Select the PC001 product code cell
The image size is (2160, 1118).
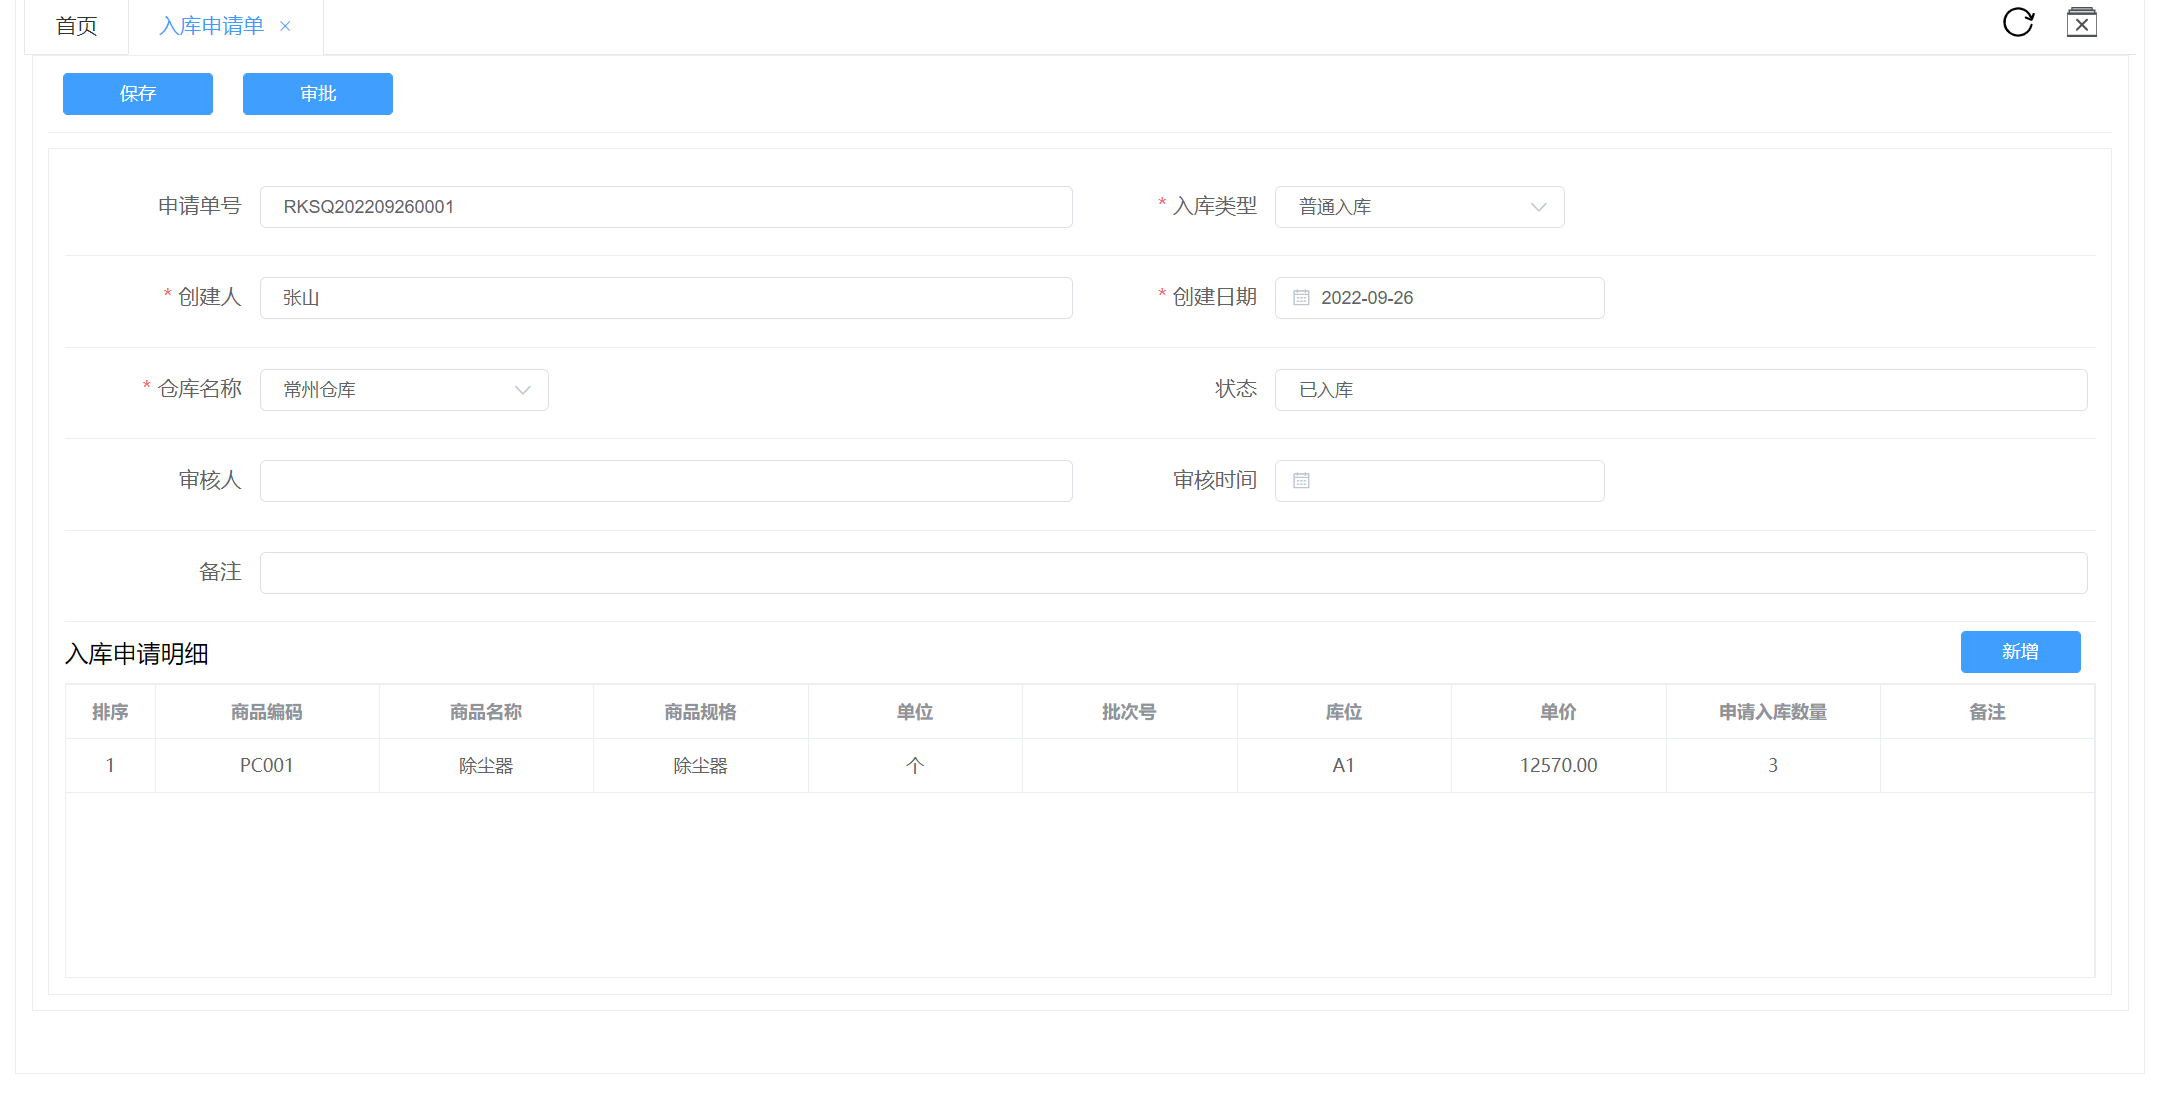click(x=267, y=766)
